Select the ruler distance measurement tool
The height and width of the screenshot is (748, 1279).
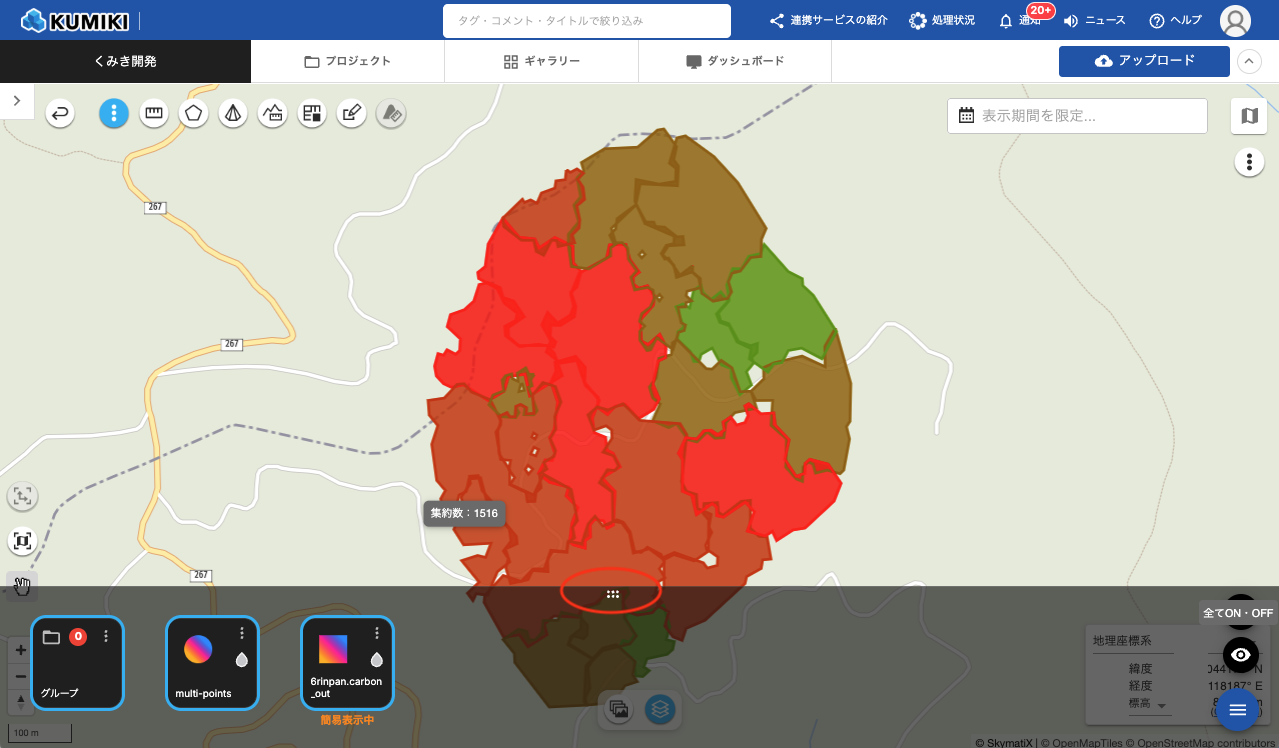point(153,114)
